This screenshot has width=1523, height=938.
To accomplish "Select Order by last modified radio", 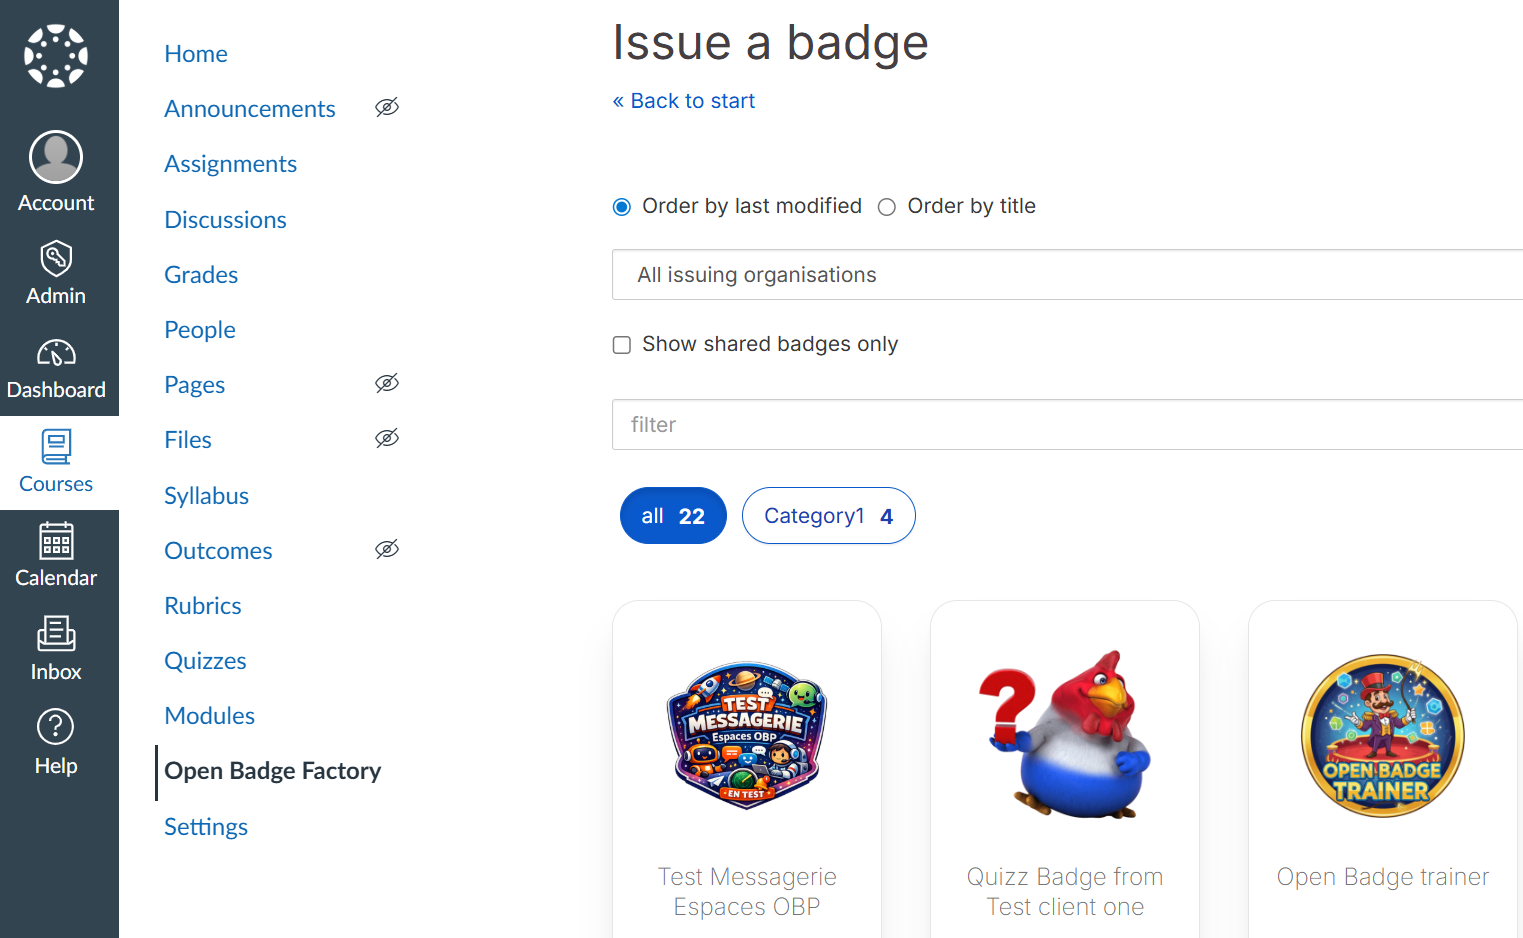I will (x=622, y=207).
